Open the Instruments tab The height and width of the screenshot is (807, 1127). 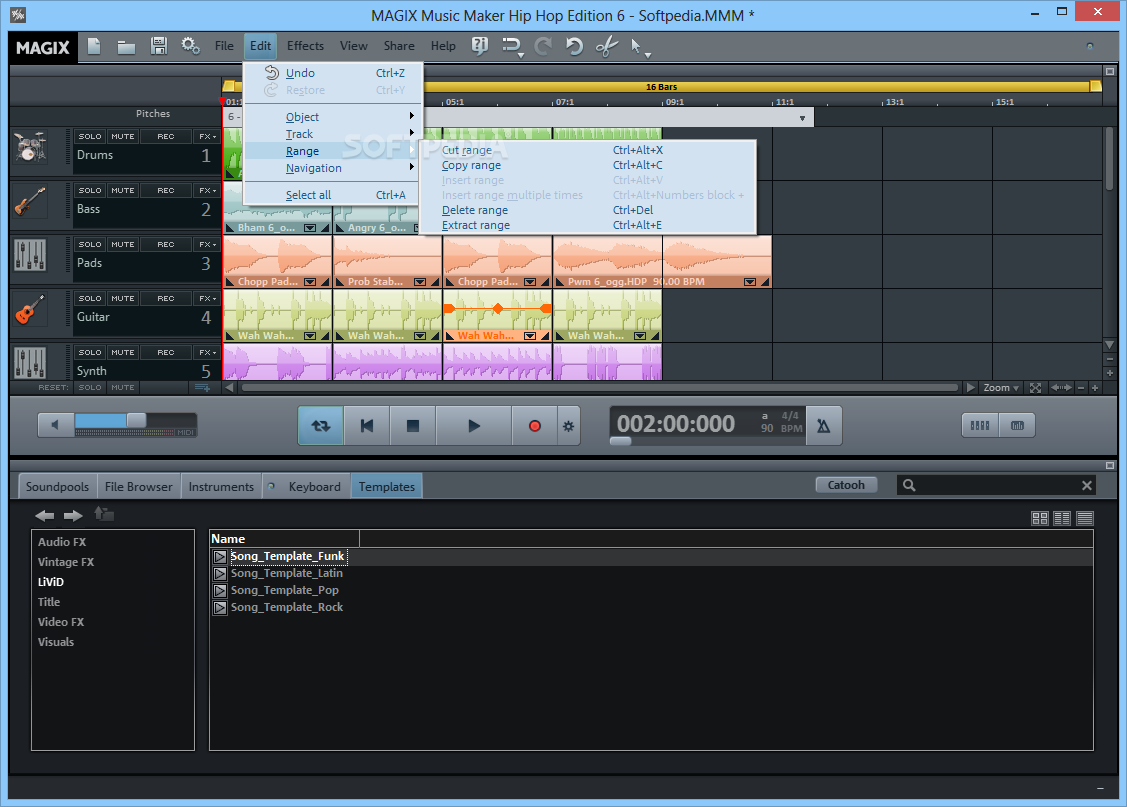click(x=221, y=486)
